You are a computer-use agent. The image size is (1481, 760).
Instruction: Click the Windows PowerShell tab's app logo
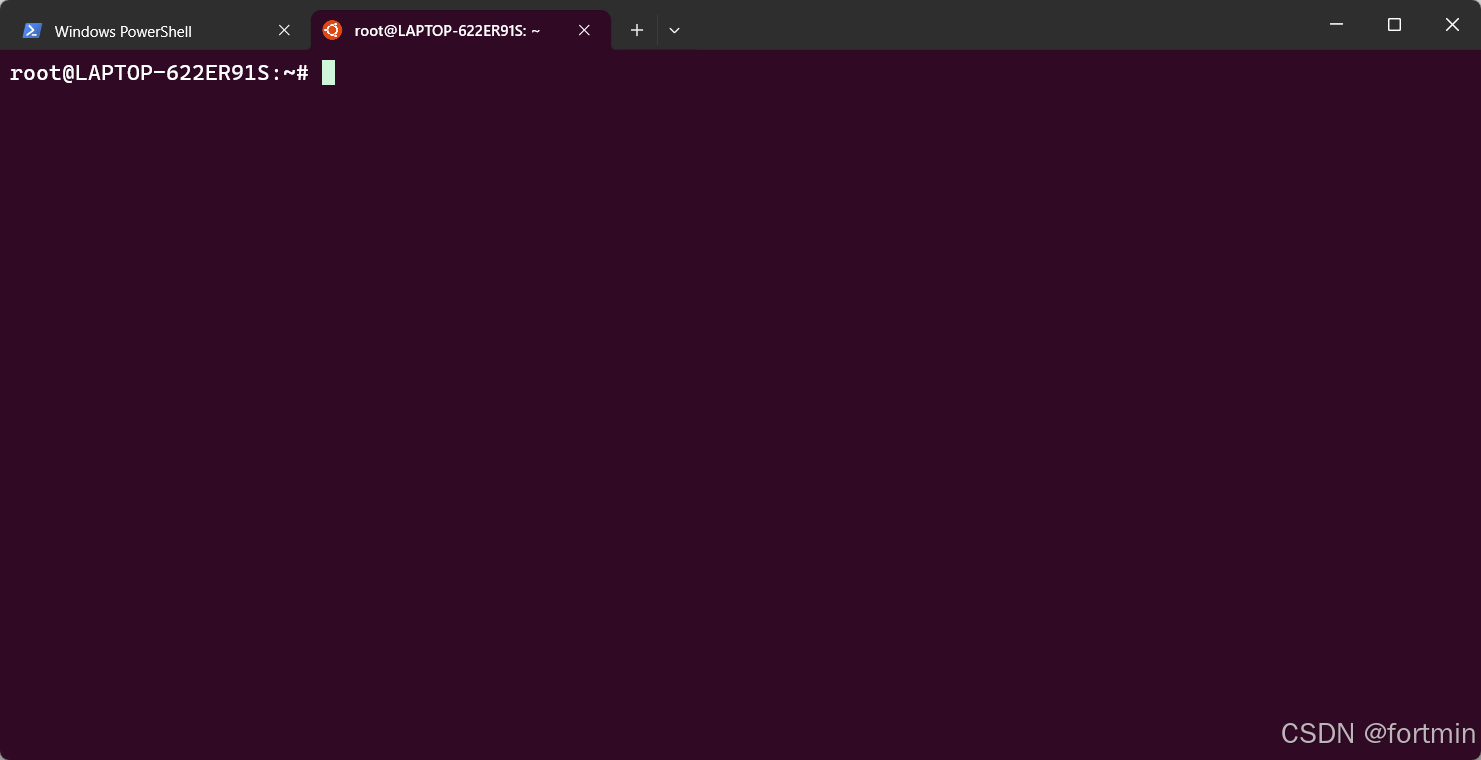tap(33, 30)
